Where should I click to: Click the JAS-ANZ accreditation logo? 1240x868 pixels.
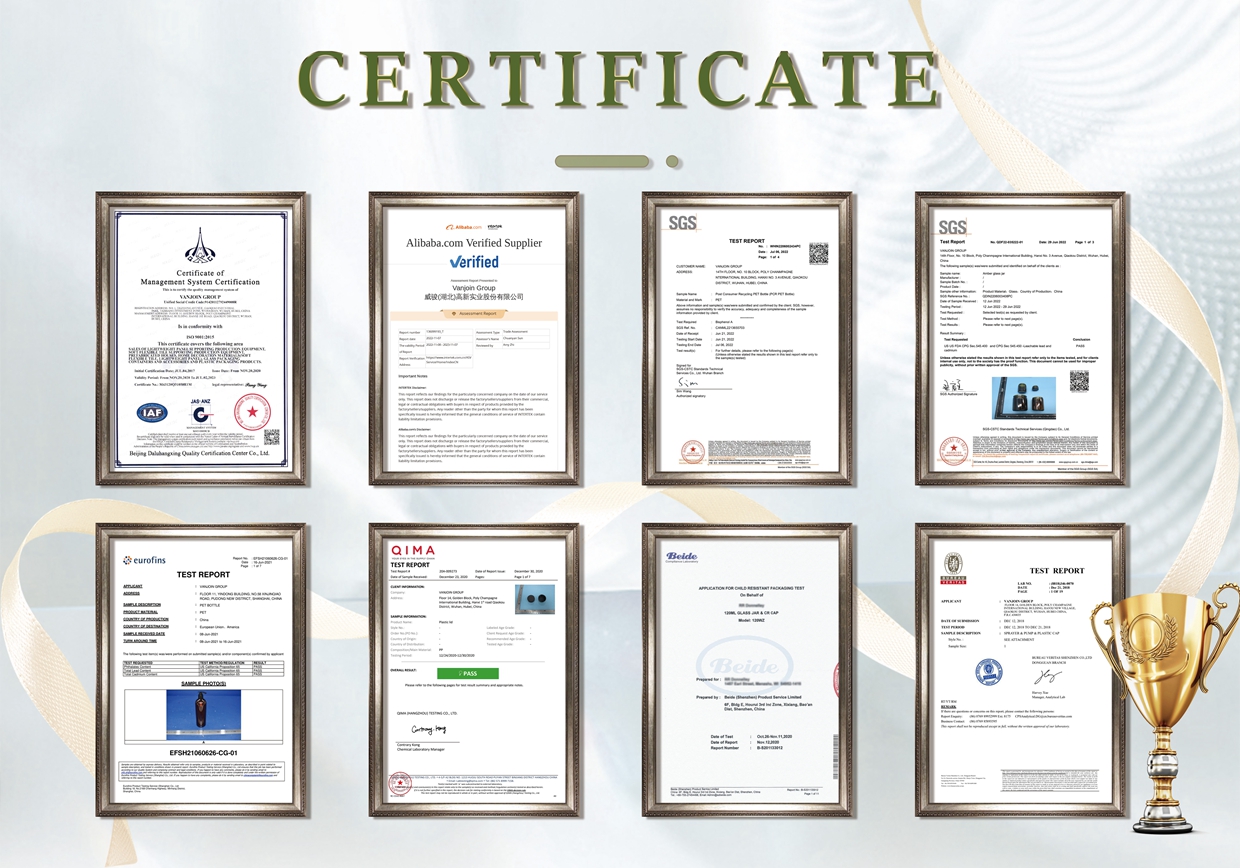click(x=202, y=415)
